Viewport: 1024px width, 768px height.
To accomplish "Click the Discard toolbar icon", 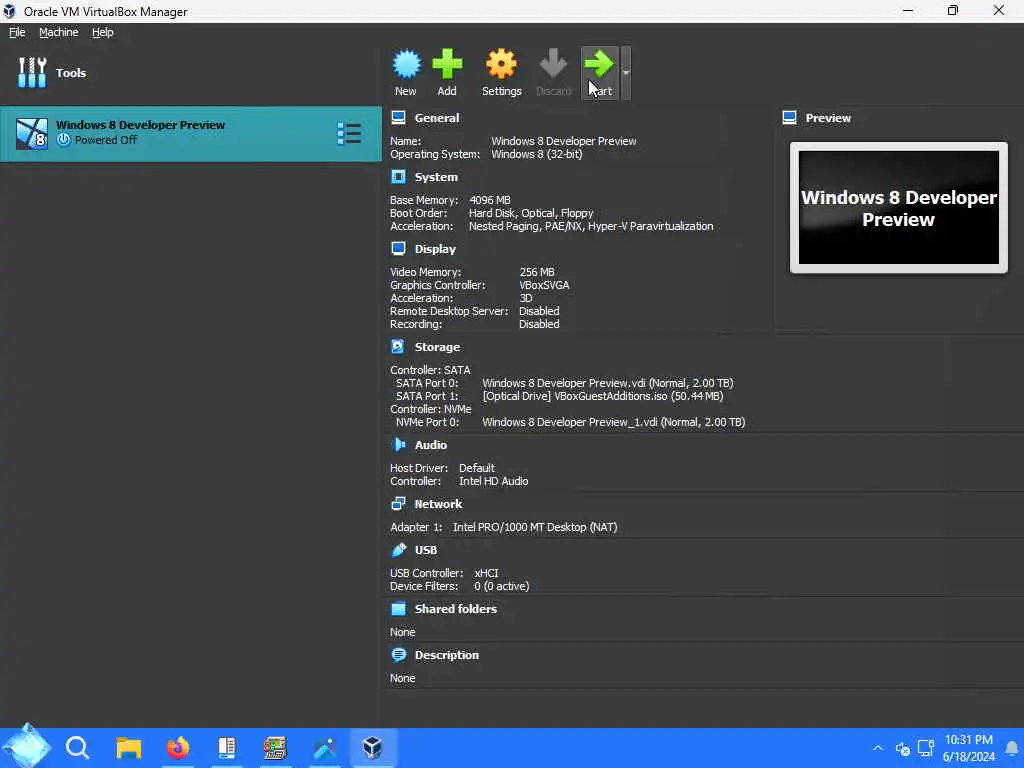I will 553,64.
